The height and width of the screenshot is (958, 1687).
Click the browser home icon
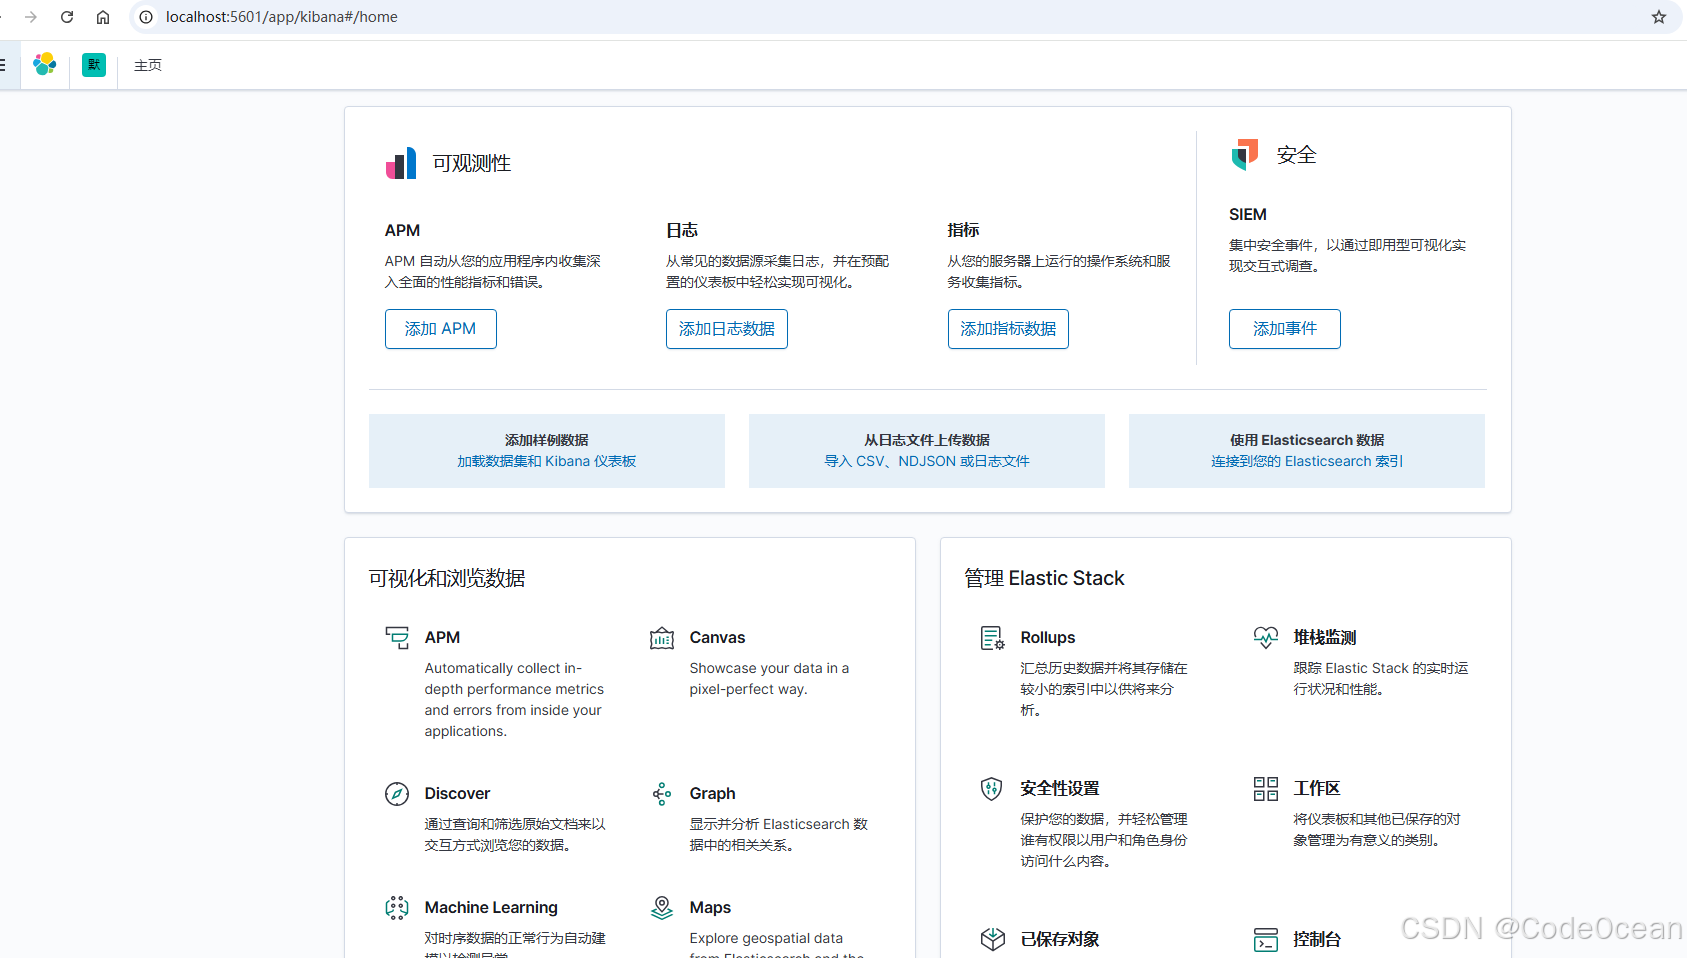click(x=103, y=17)
